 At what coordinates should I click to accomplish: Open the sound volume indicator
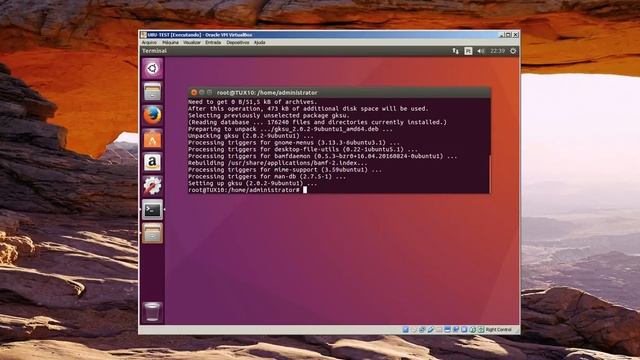[x=481, y=51]
